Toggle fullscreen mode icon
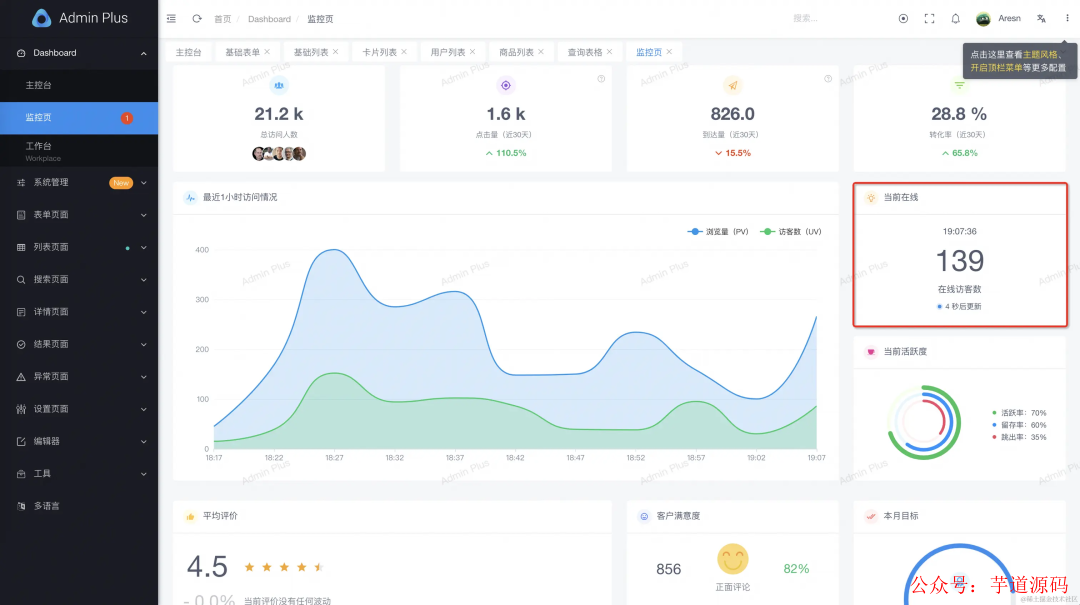The height and width of the screenshot is (605, 1080). tap(929, 19)
